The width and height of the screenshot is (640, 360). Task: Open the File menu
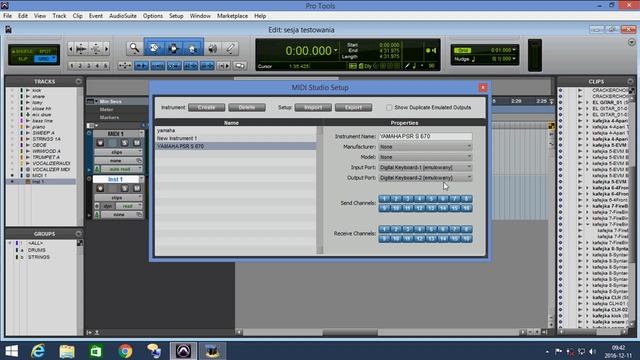pos(8,16)
